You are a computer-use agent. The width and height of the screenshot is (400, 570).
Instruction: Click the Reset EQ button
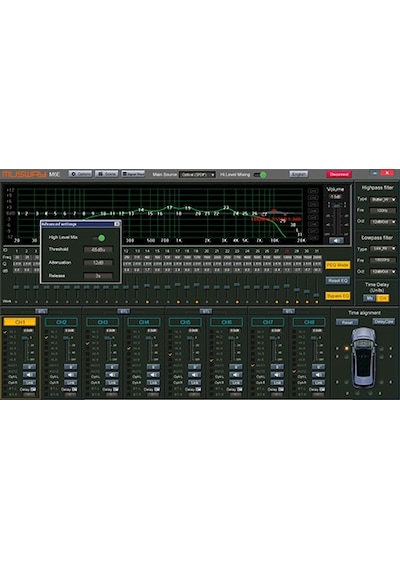click(338, 281)
